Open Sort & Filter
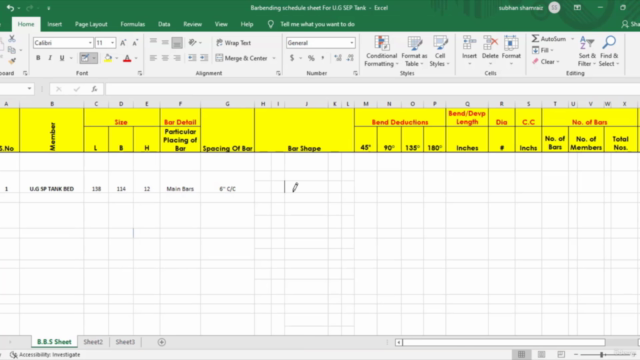Viewport: 640px width, 360px height. (587, 51)
